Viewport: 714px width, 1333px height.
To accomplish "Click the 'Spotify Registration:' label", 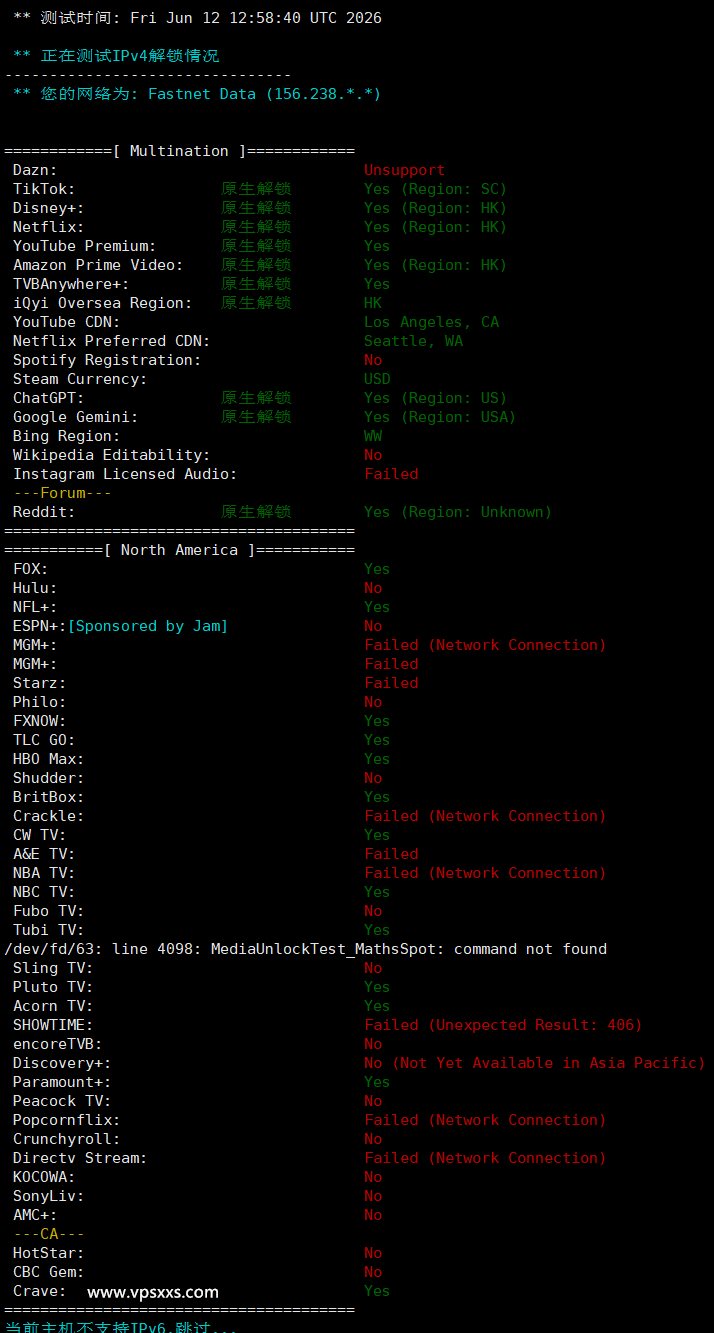I will [x=107, y=360].
